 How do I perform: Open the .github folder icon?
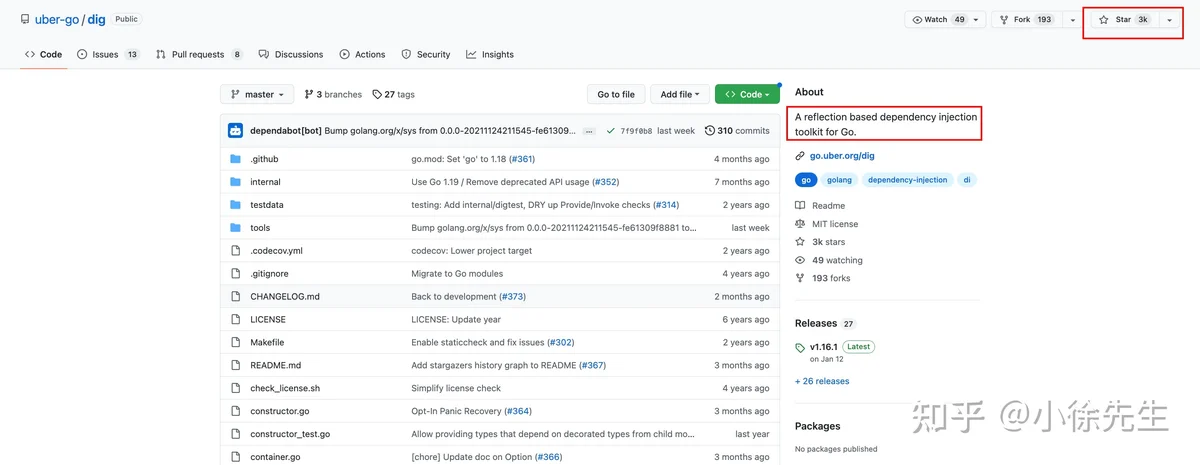tap(236, 159)
